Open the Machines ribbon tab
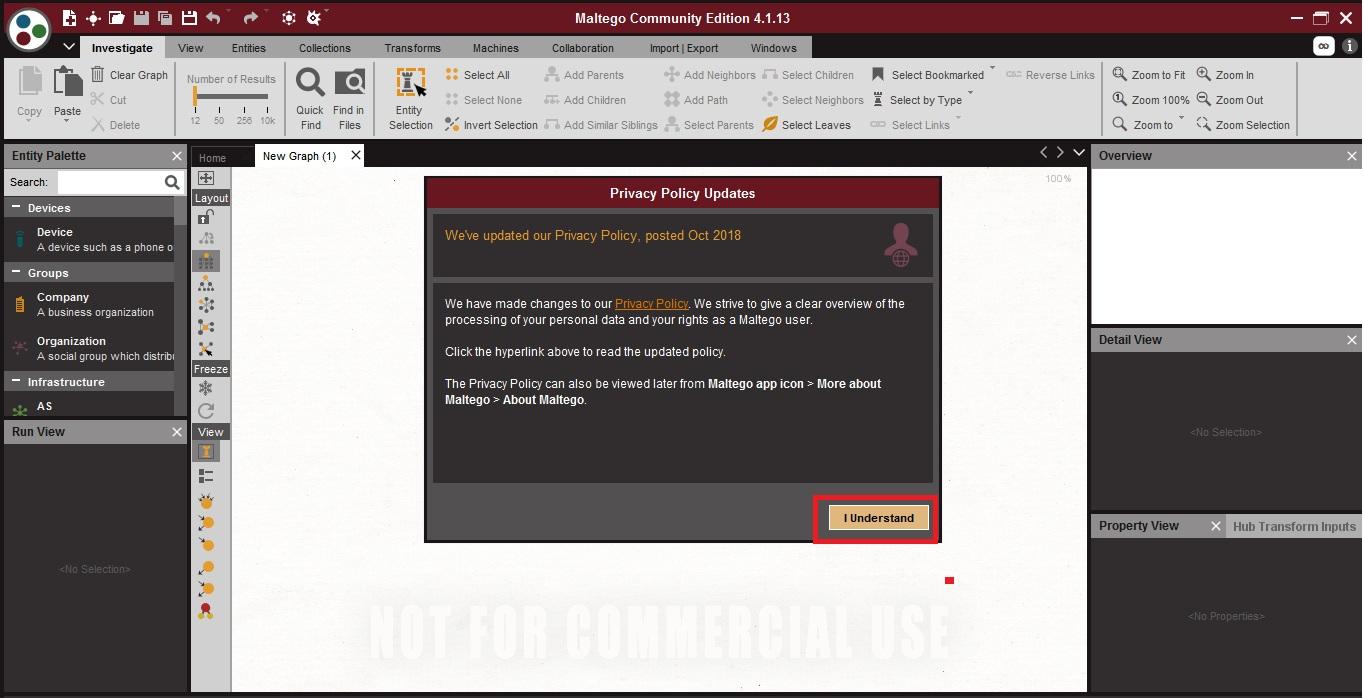Viewport: 1364px width, 698px height. (496, 48)
